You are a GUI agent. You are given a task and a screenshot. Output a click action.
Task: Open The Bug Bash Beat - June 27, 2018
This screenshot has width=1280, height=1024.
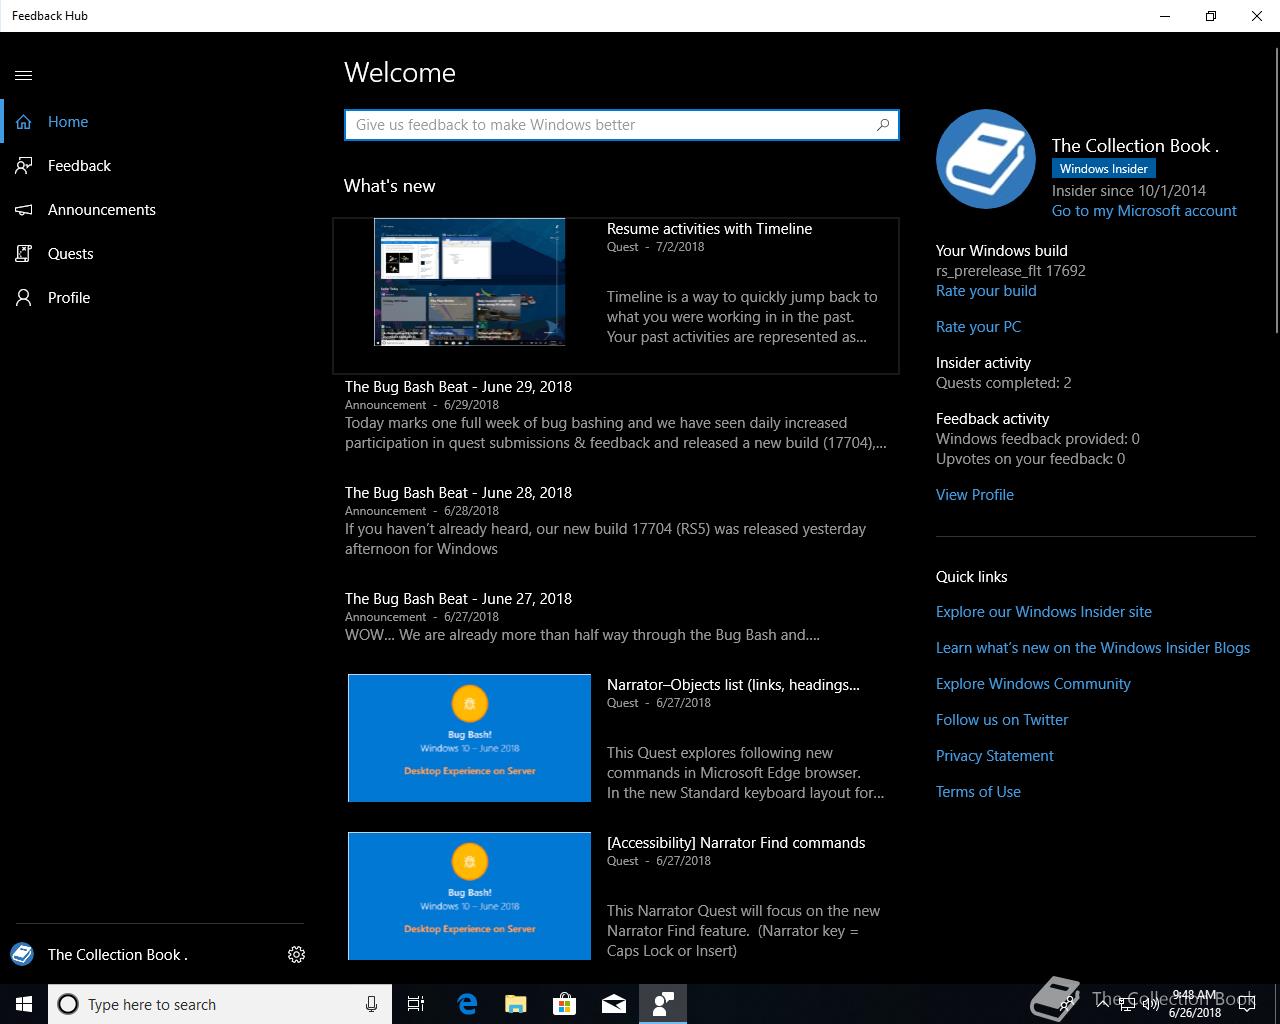[458, 599]
